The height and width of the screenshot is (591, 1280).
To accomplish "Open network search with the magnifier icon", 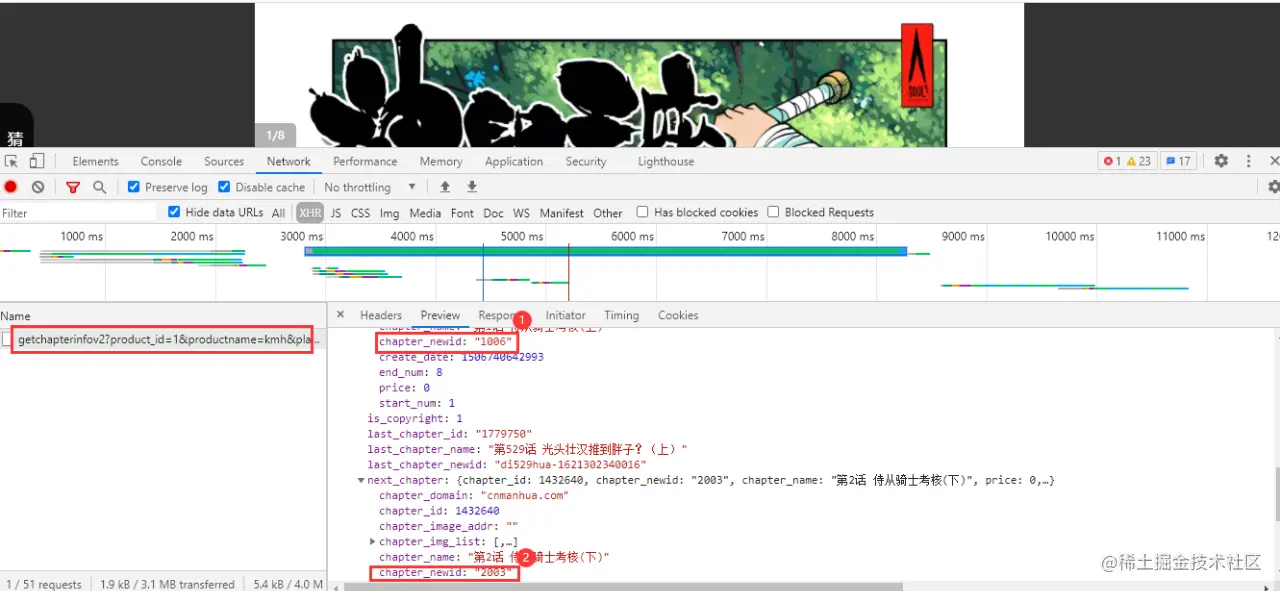I will [99, 187].
